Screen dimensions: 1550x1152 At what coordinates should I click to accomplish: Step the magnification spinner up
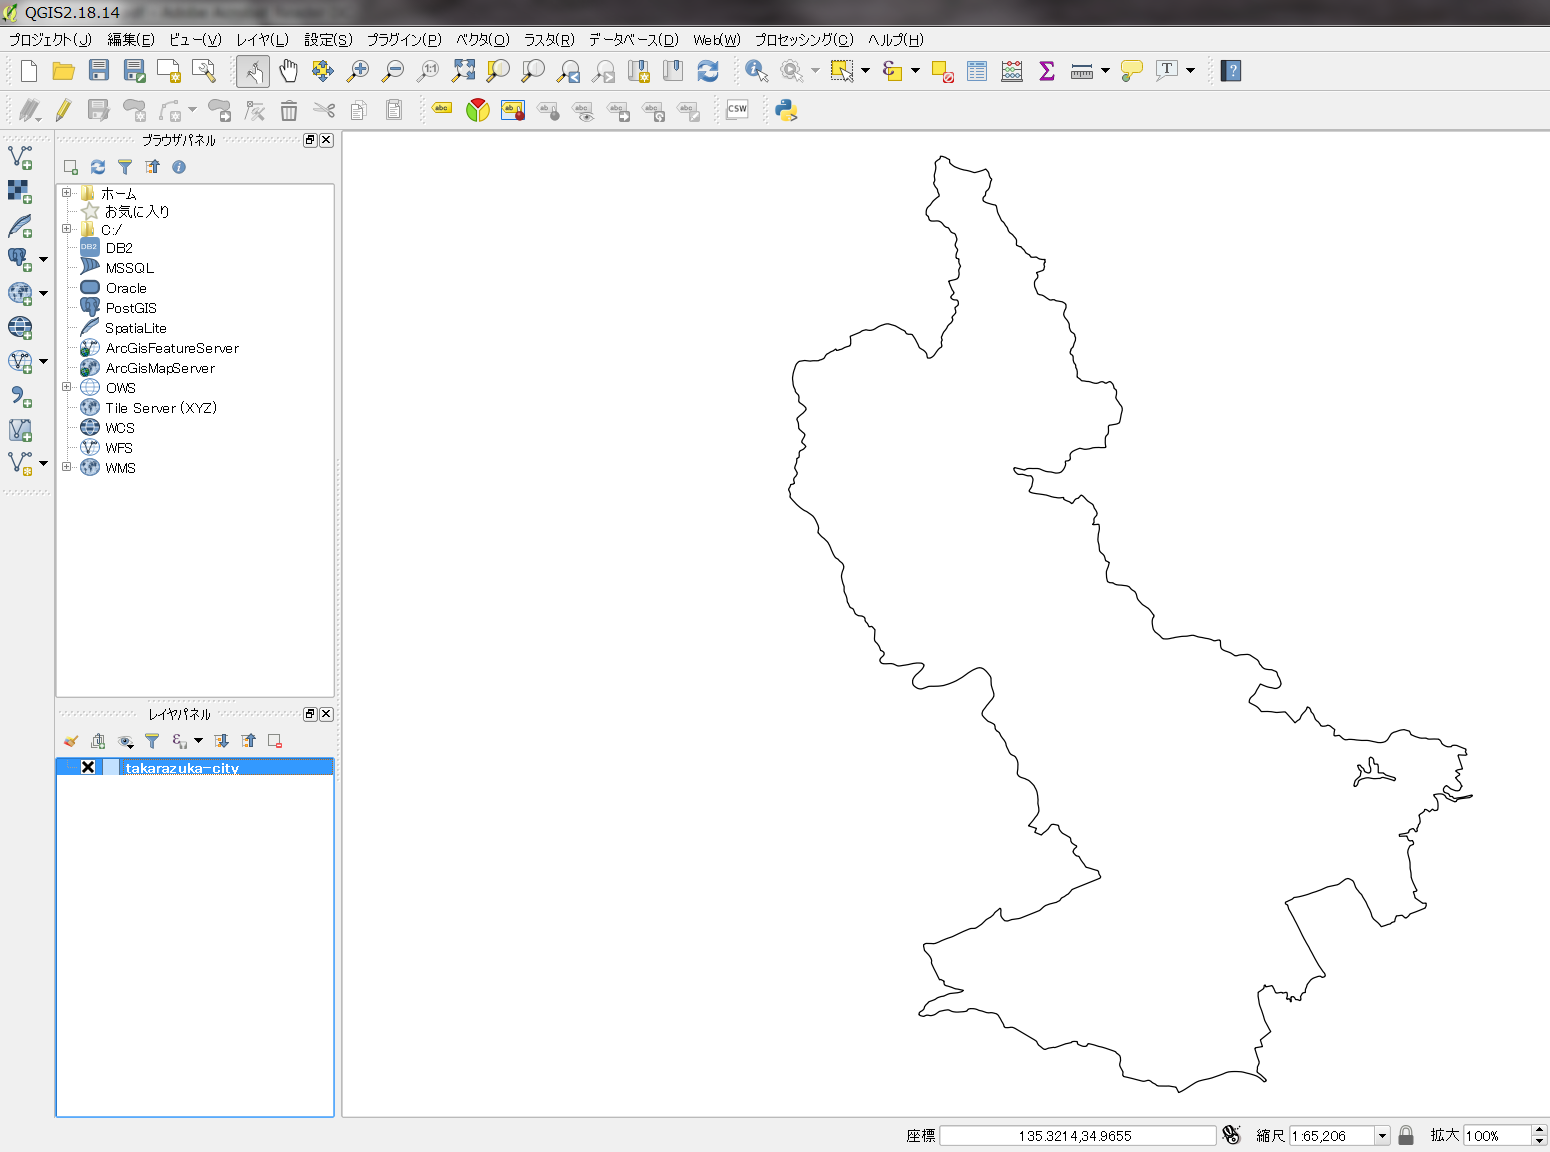pyautogui.click(x=1539, y=1130)
